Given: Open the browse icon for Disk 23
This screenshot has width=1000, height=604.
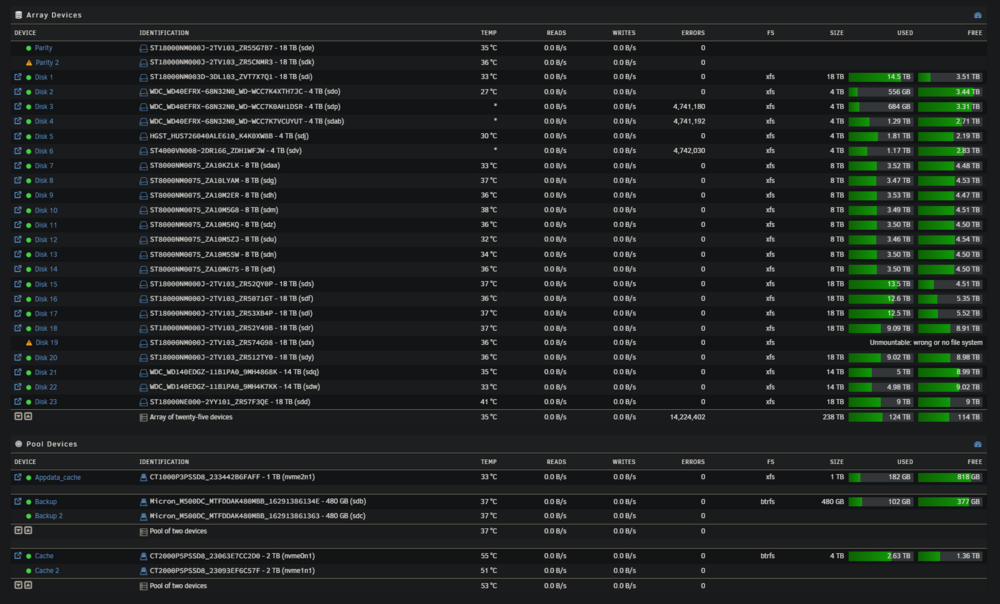Looking at the screenshot, I should 18,402.
